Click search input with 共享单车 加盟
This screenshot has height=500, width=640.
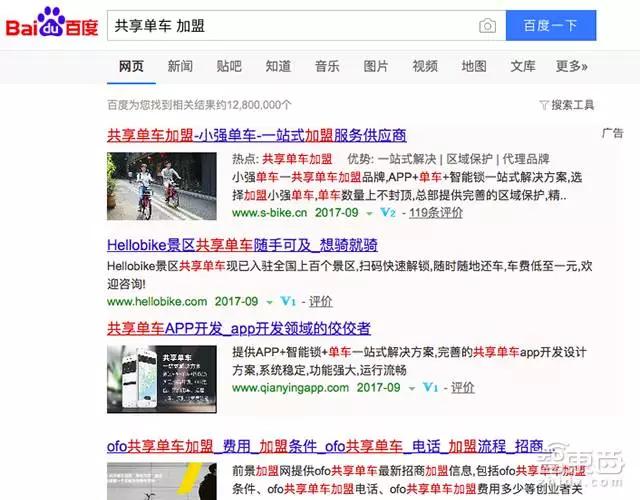click(306, 26)
